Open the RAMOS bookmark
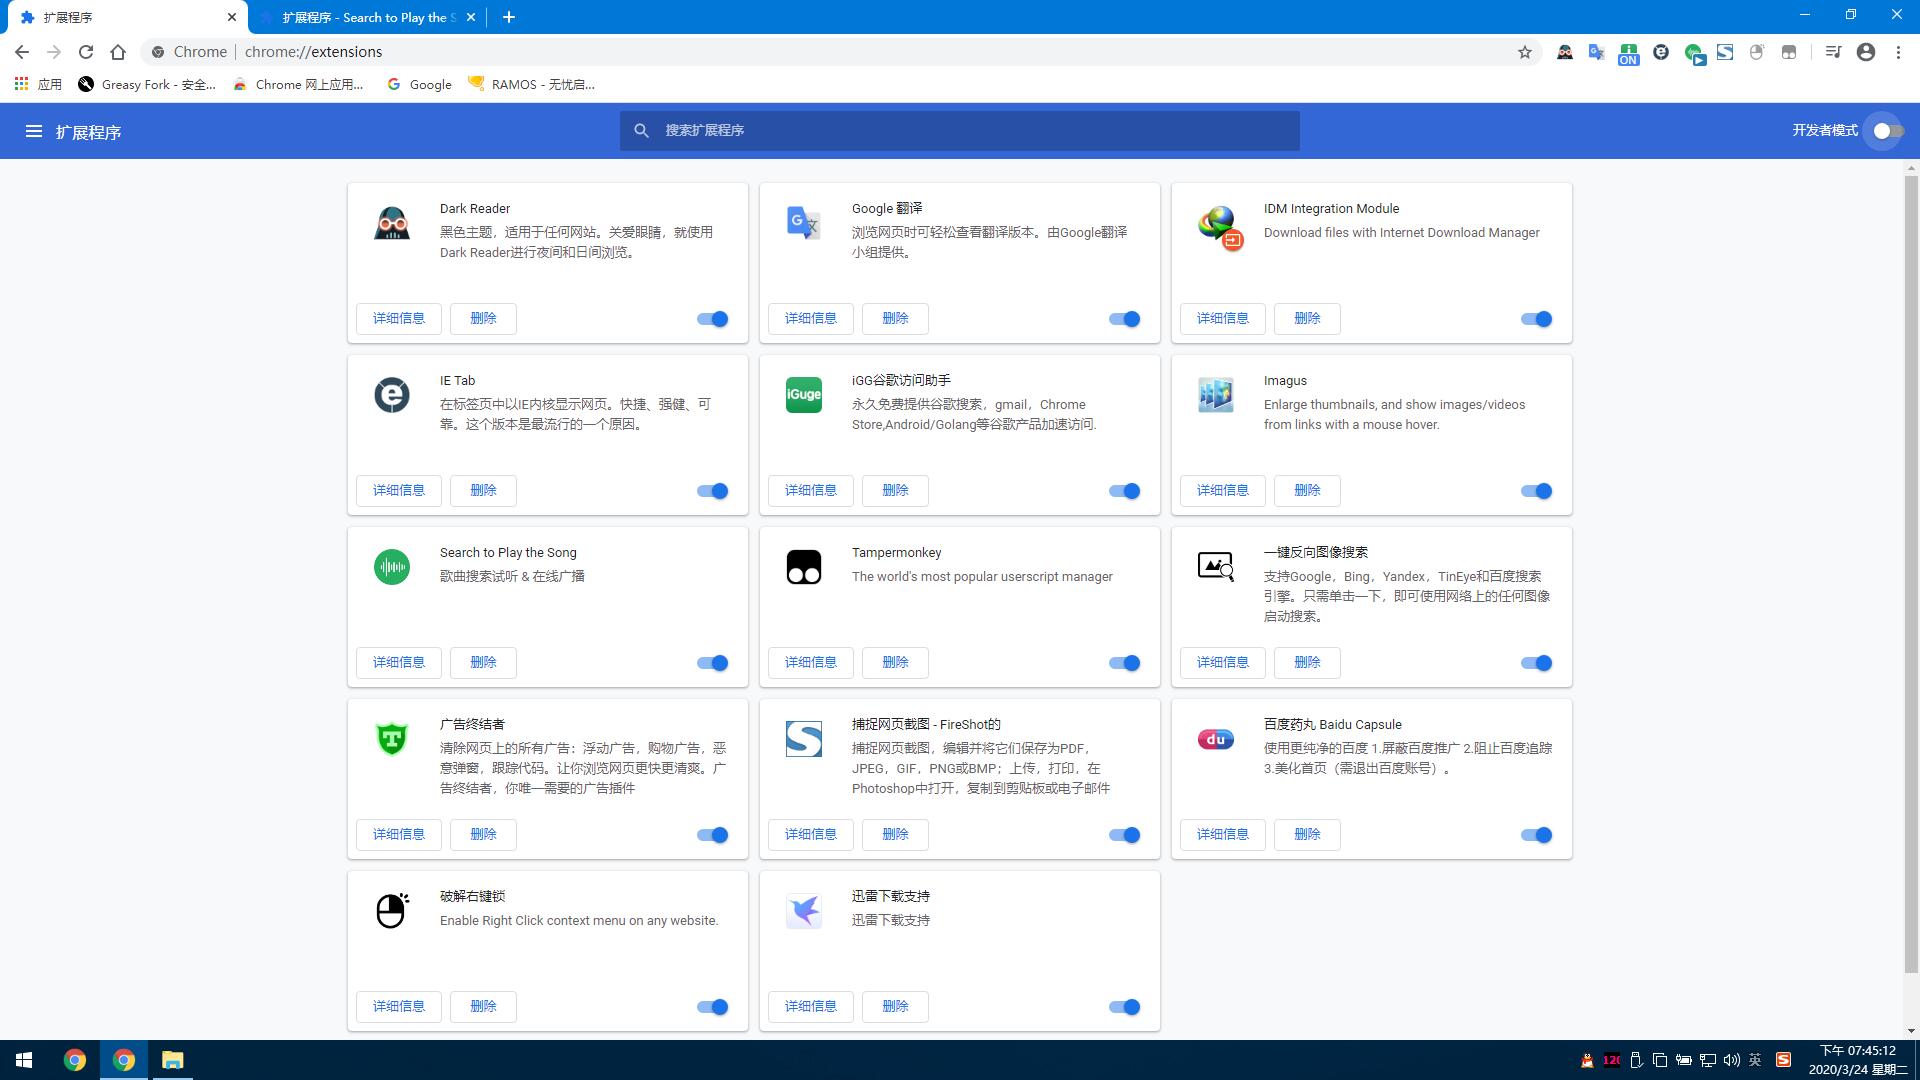 (x=532, y=84)
